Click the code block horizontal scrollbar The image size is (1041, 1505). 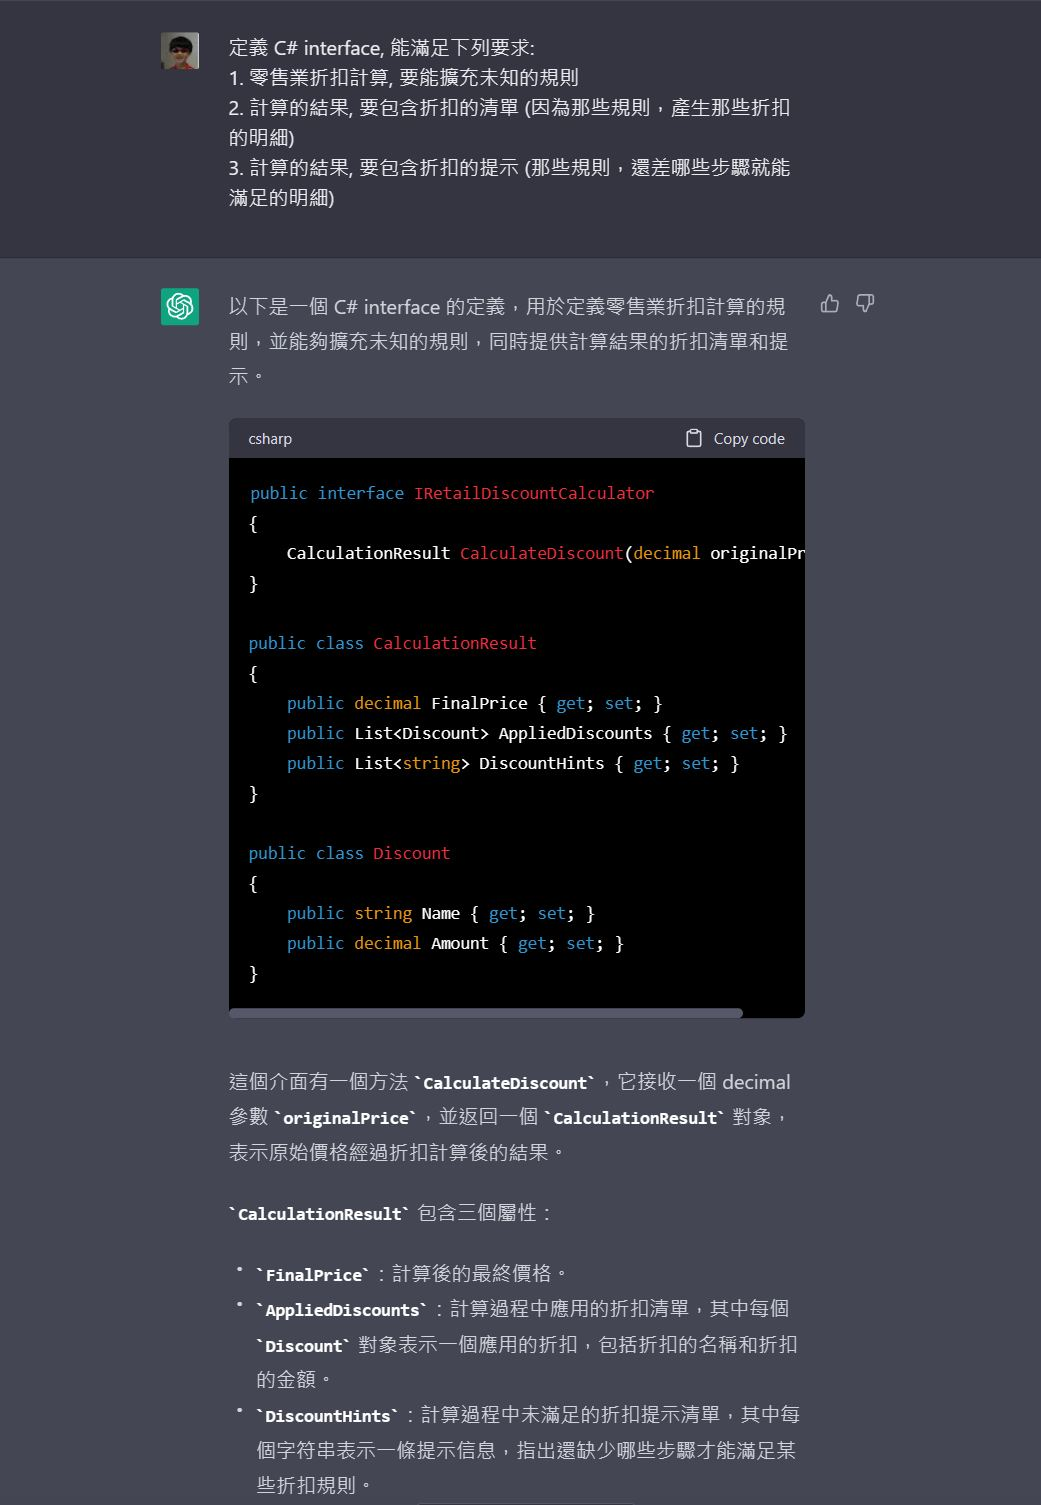(486, 1013)
